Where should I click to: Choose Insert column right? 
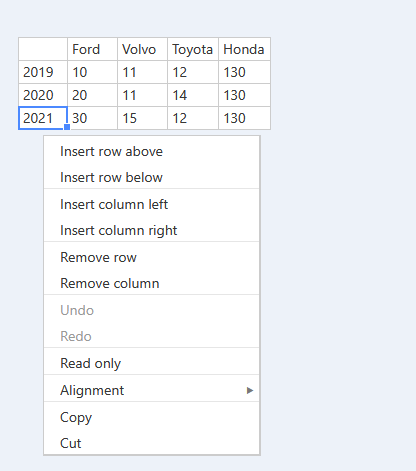click(152, 230)
